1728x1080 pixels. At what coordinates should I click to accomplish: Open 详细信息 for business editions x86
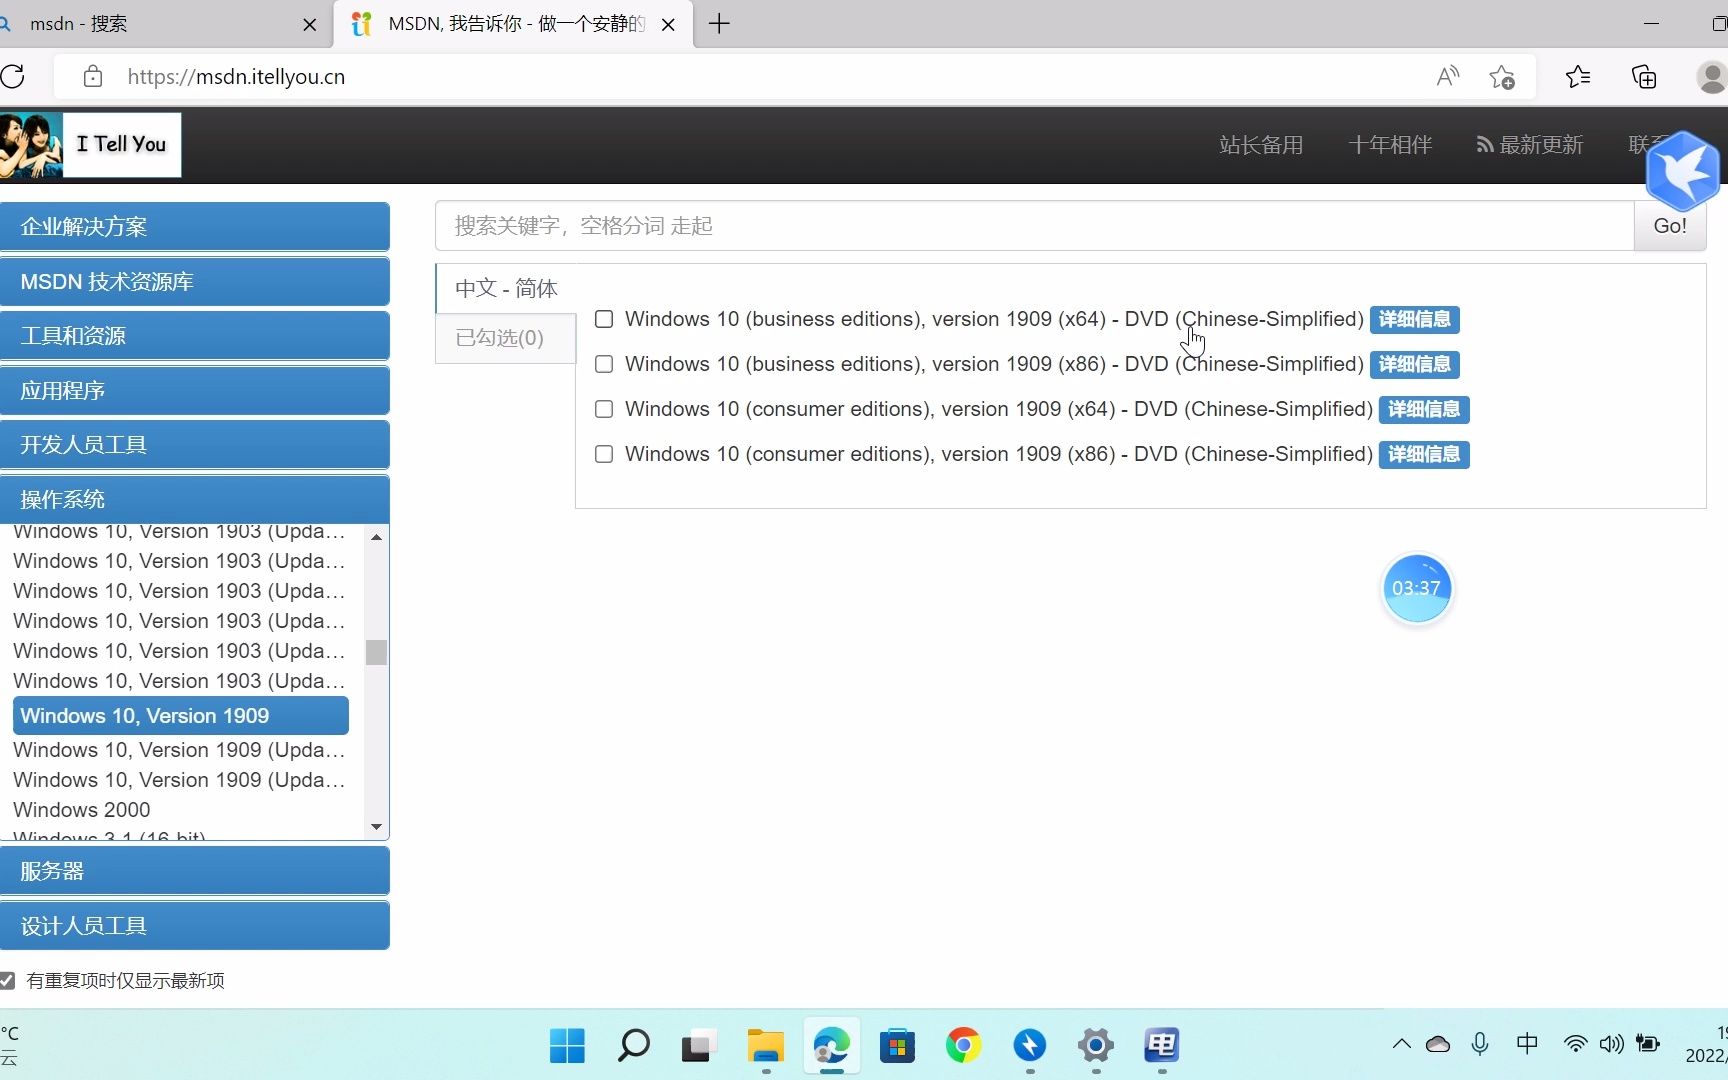tap(1414, 364)
